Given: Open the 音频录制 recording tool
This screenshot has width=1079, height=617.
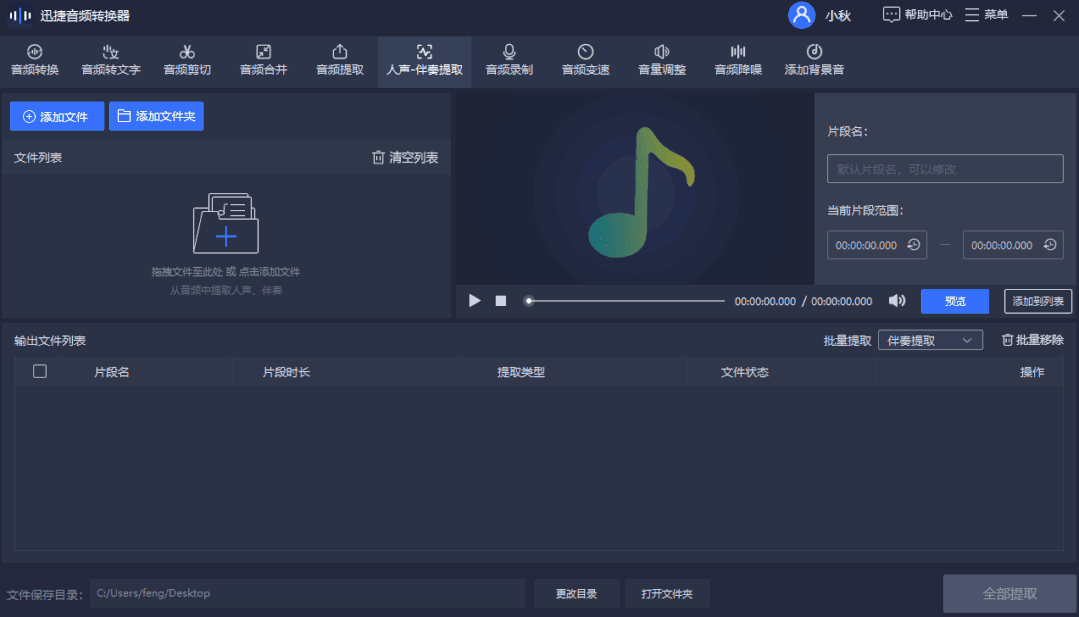Looking at the screenshot, I should coord(509,60).
